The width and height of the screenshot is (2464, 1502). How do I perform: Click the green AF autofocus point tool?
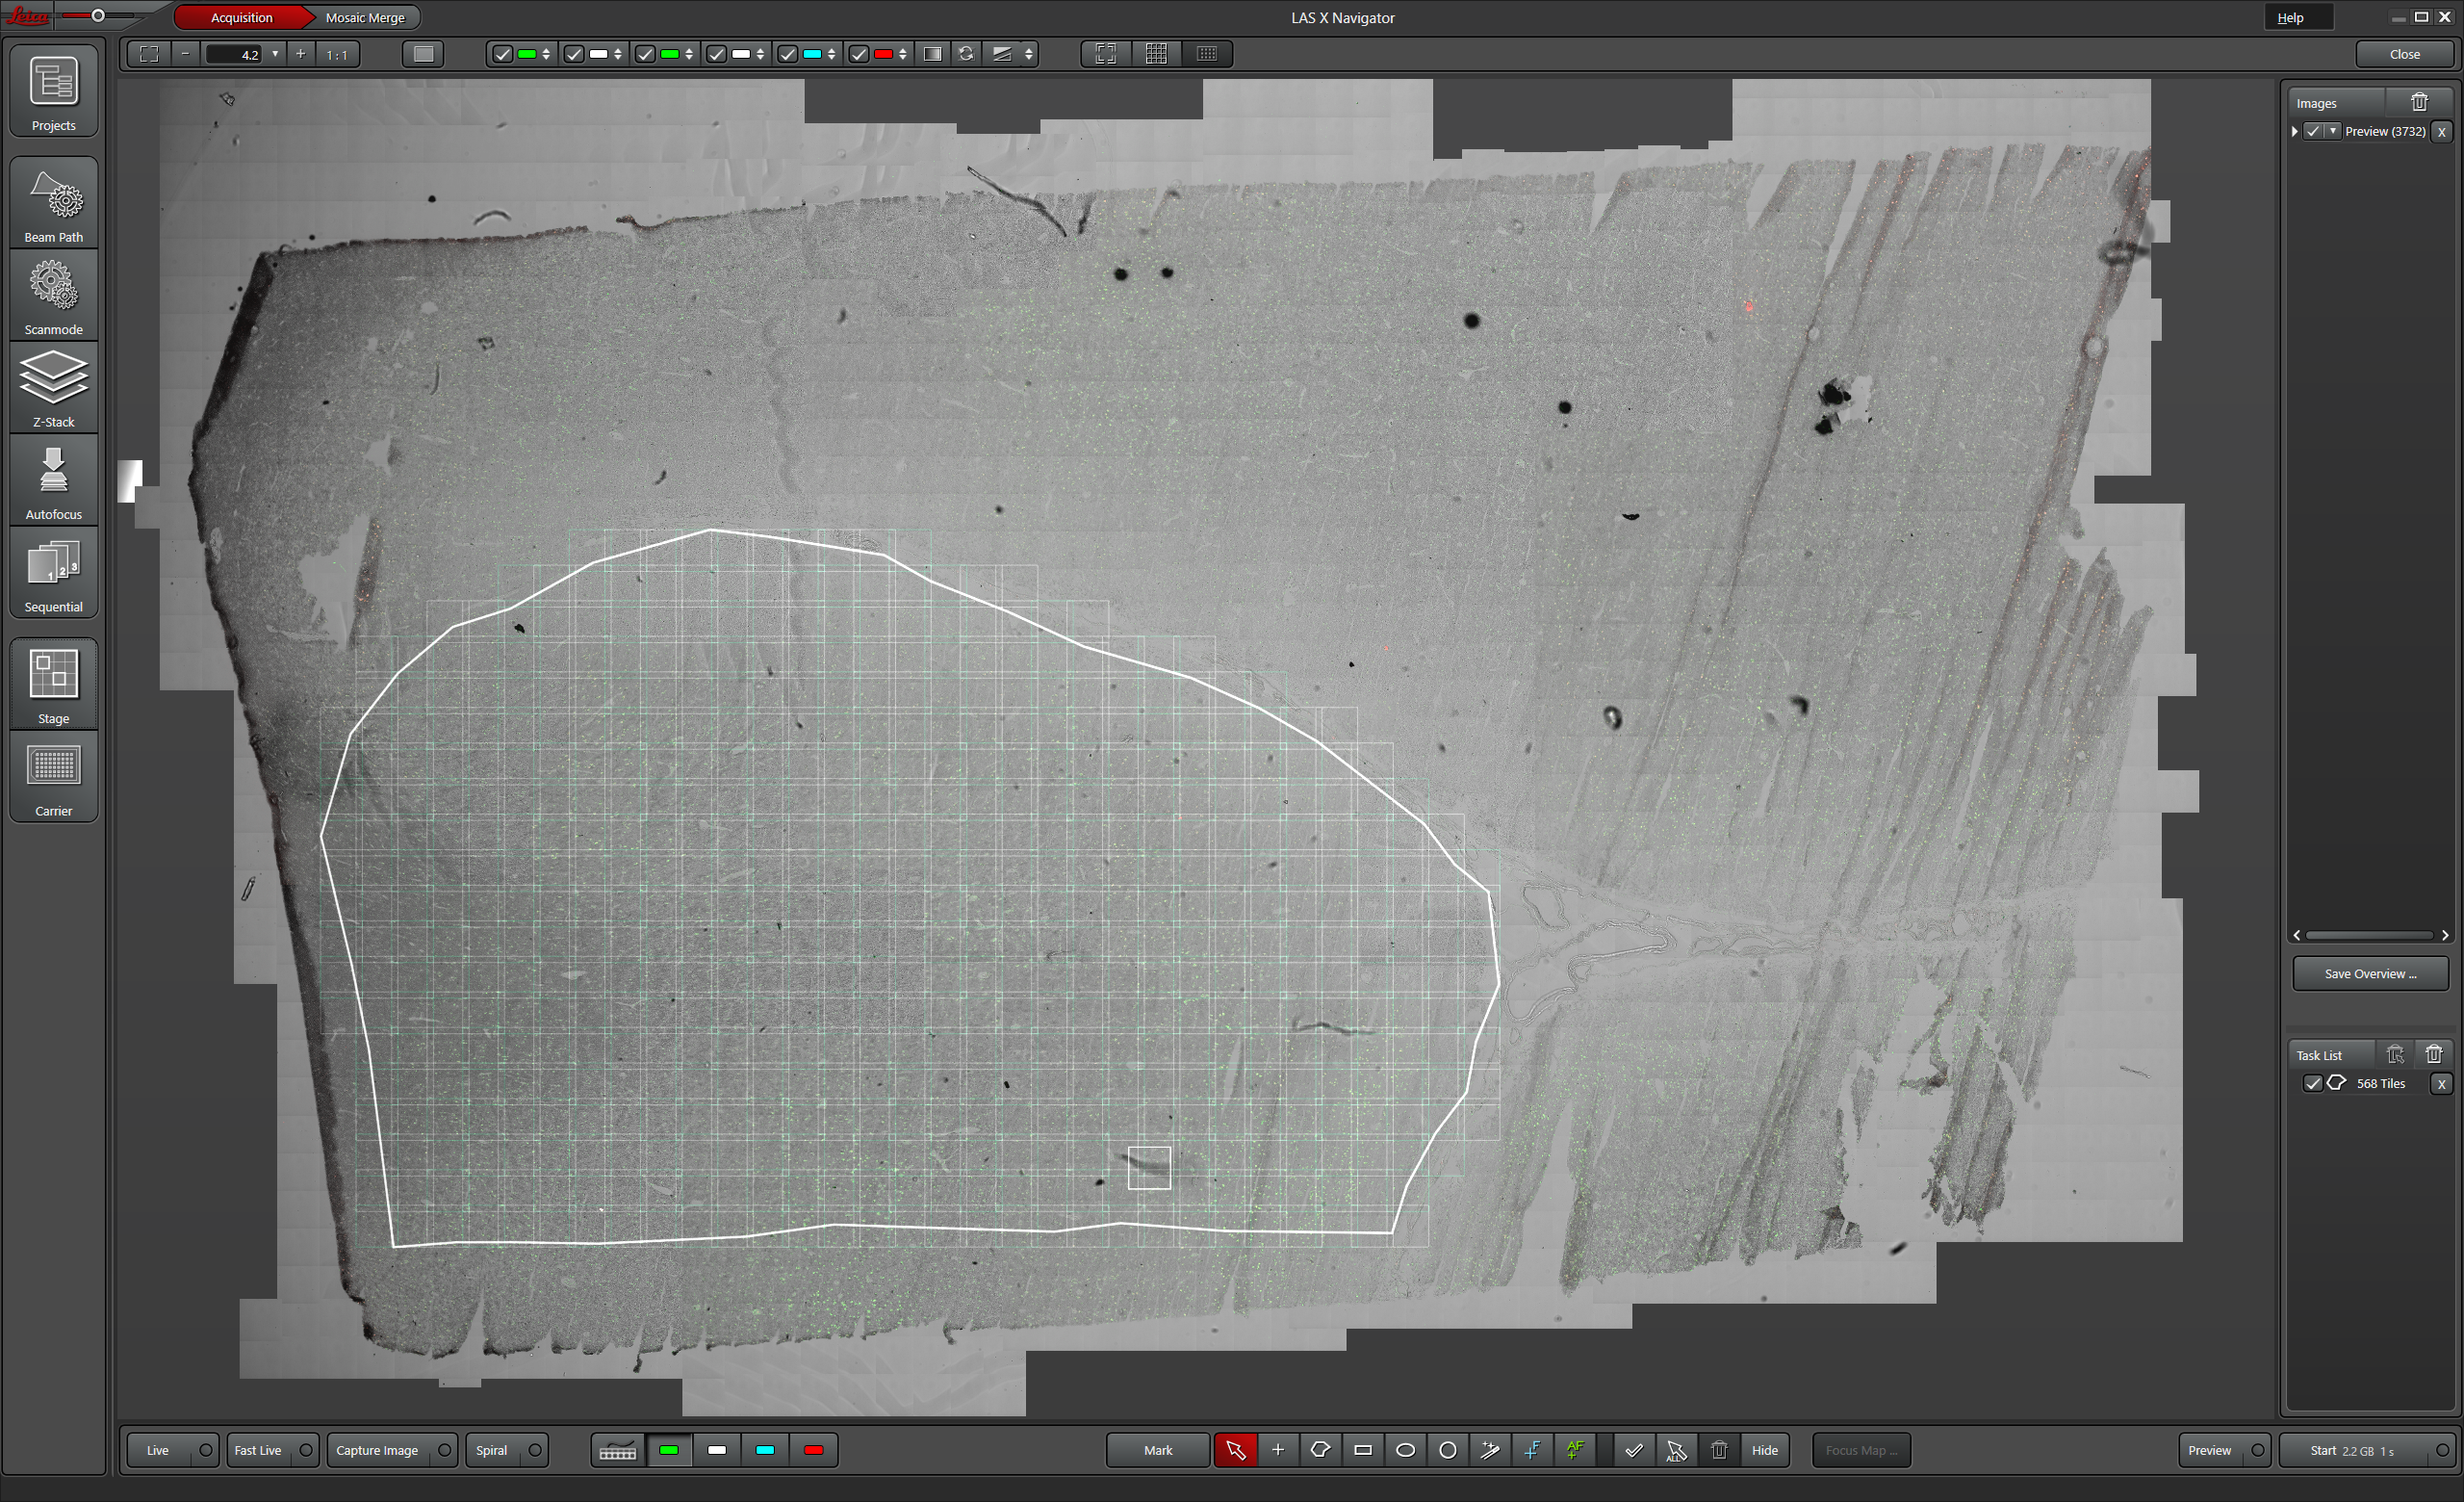[x=1575, y=1450]
